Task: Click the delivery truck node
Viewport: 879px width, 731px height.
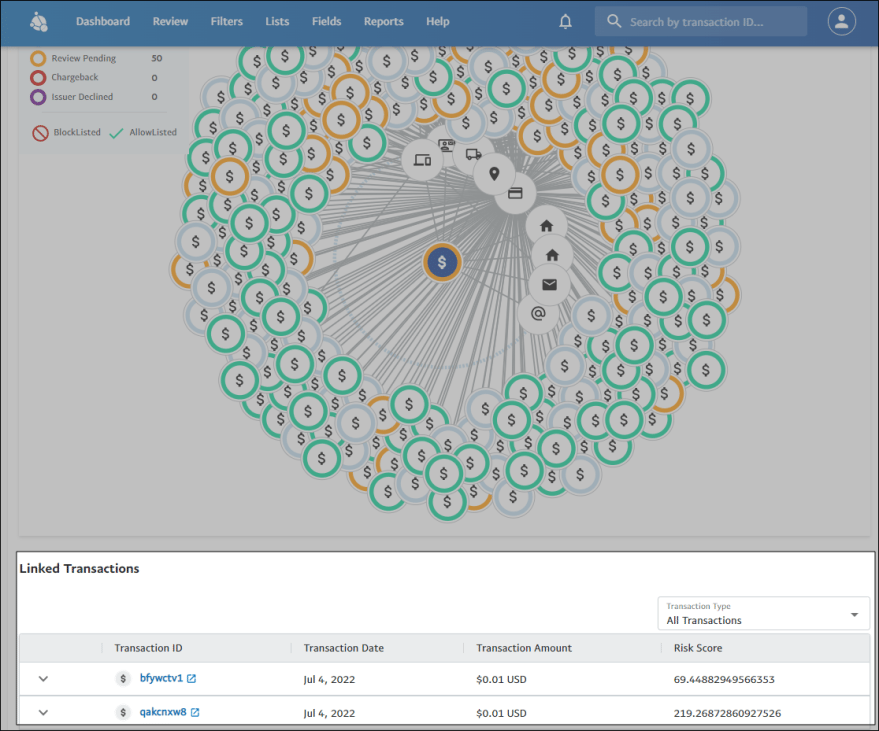Action: tap(473, 154)
